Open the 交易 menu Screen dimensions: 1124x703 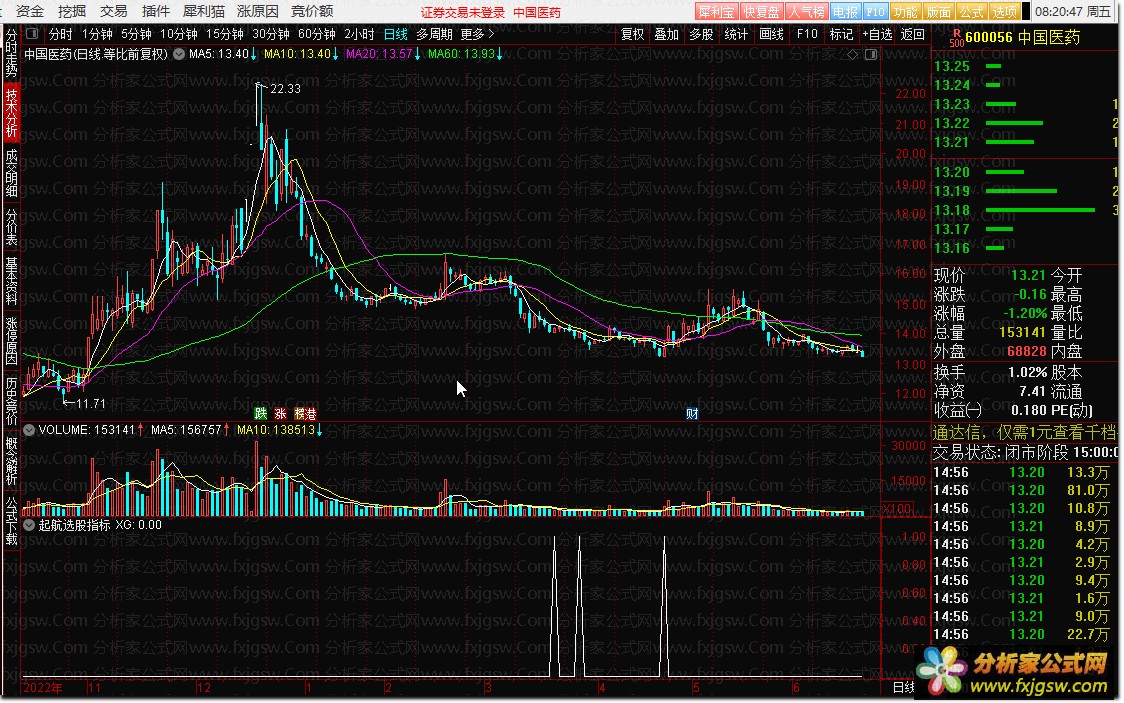[113, 11]
